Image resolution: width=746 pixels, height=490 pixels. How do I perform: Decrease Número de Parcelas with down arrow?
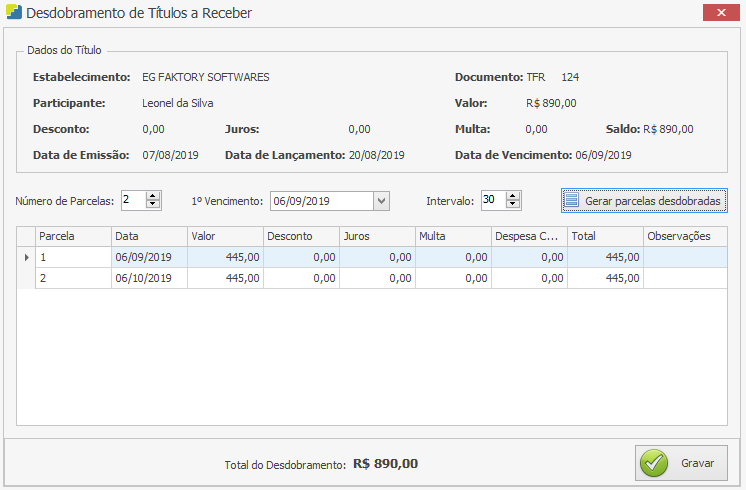(153, 205)
